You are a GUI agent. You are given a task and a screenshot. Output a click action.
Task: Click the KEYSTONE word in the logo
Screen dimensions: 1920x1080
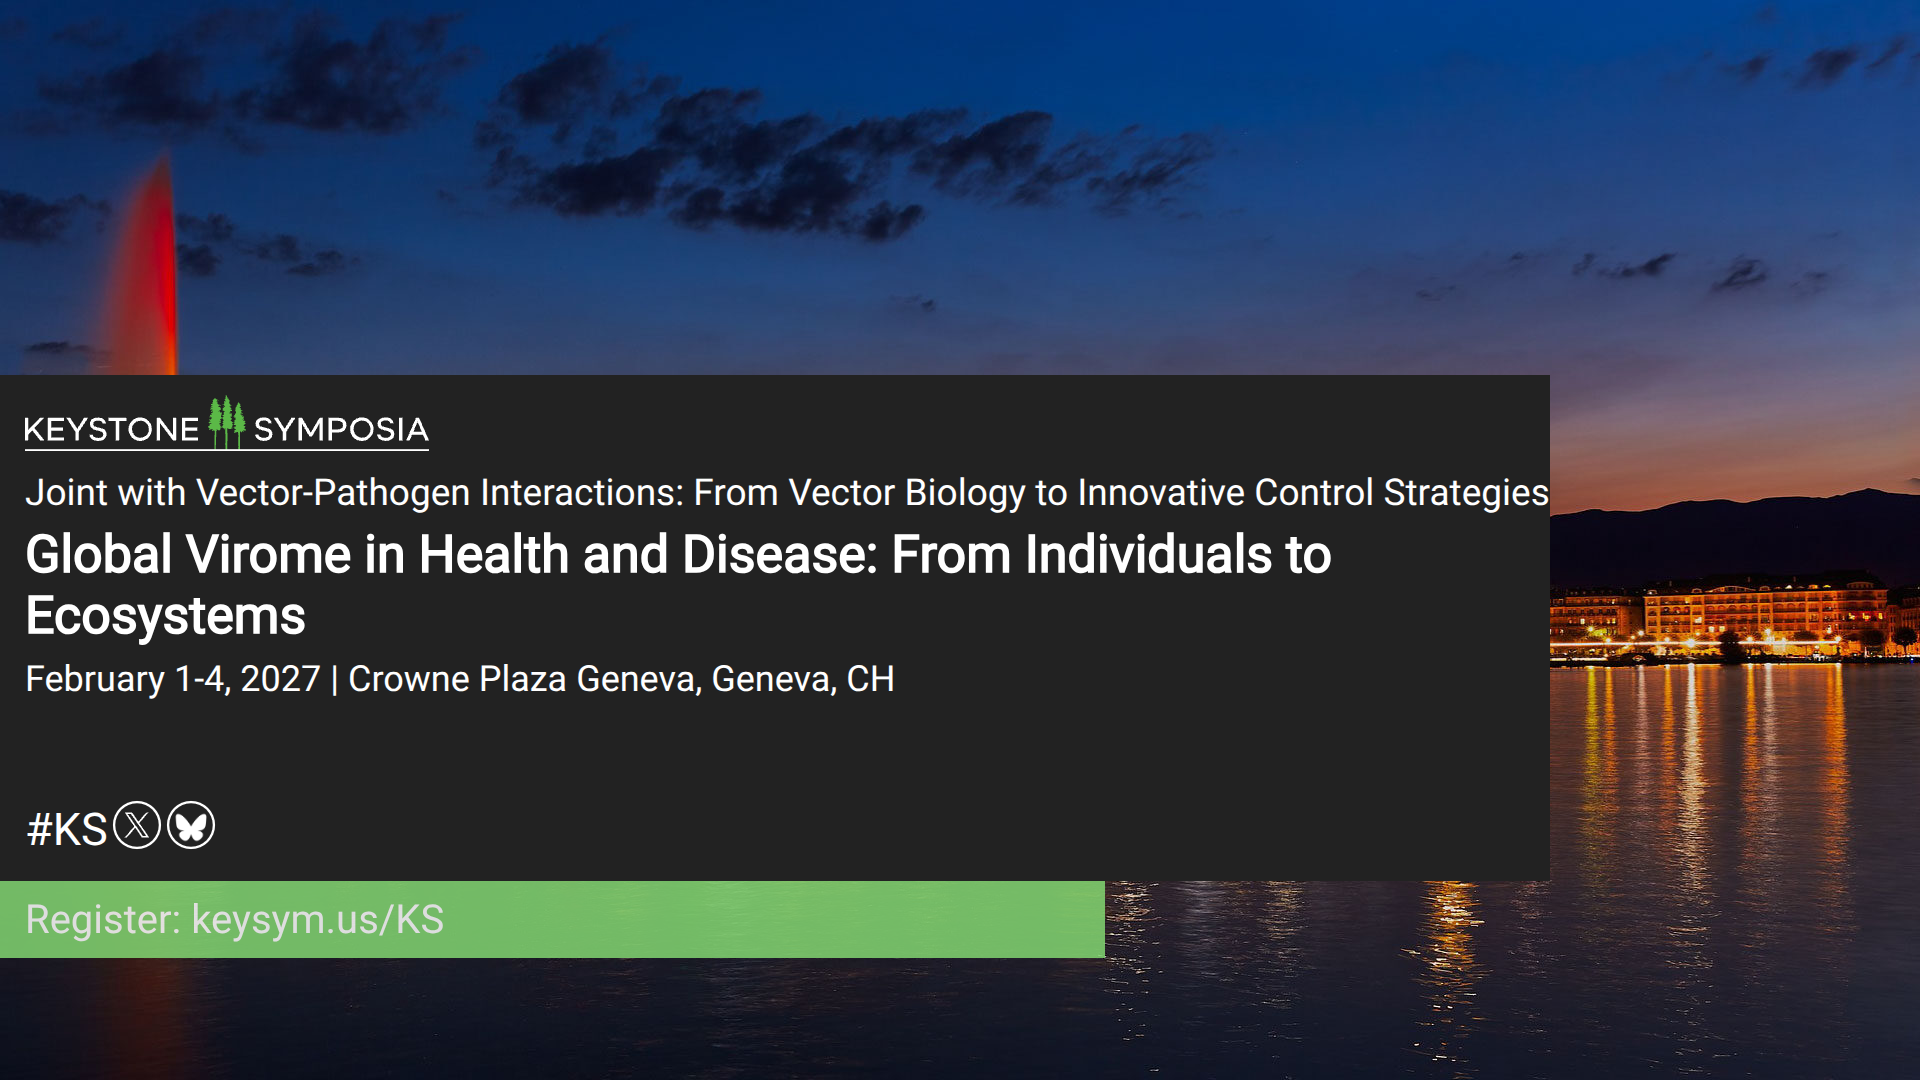(x=111, y=430)
